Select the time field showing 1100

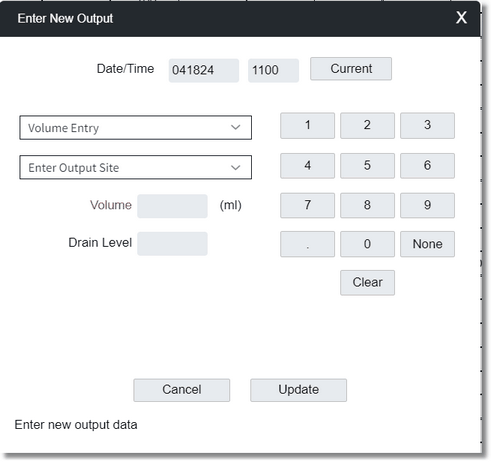pyautogui.click(x=273, y=70)
